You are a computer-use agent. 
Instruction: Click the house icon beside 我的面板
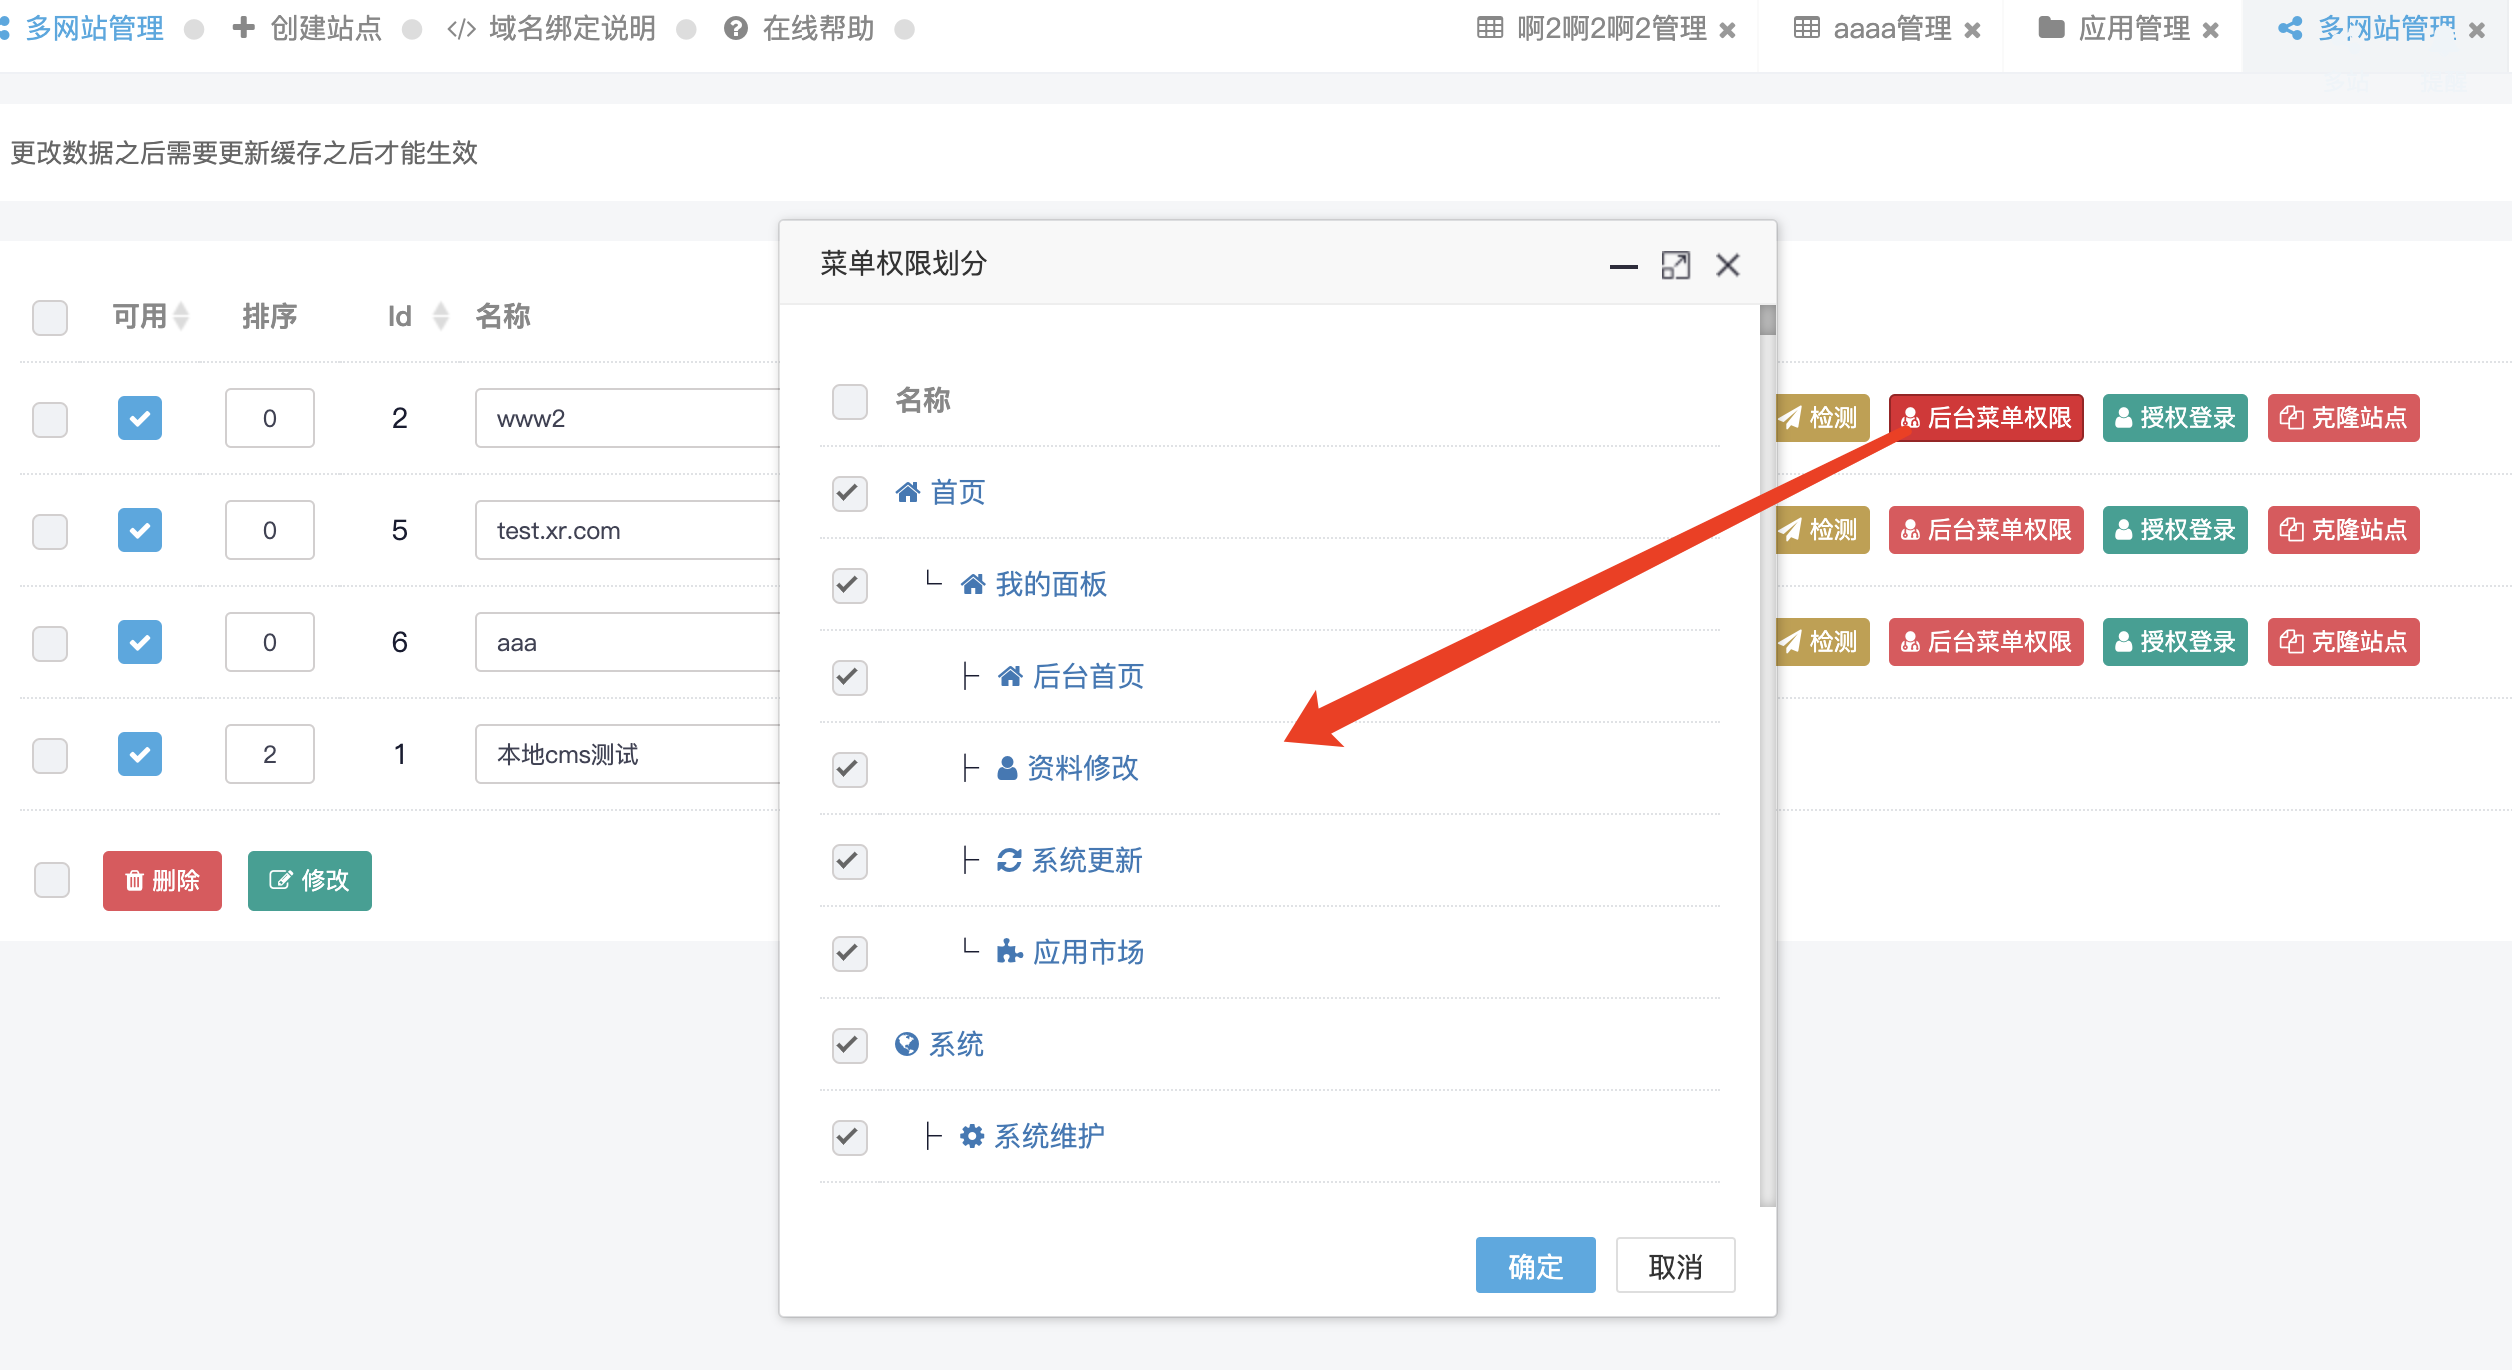tap(972, 584)
